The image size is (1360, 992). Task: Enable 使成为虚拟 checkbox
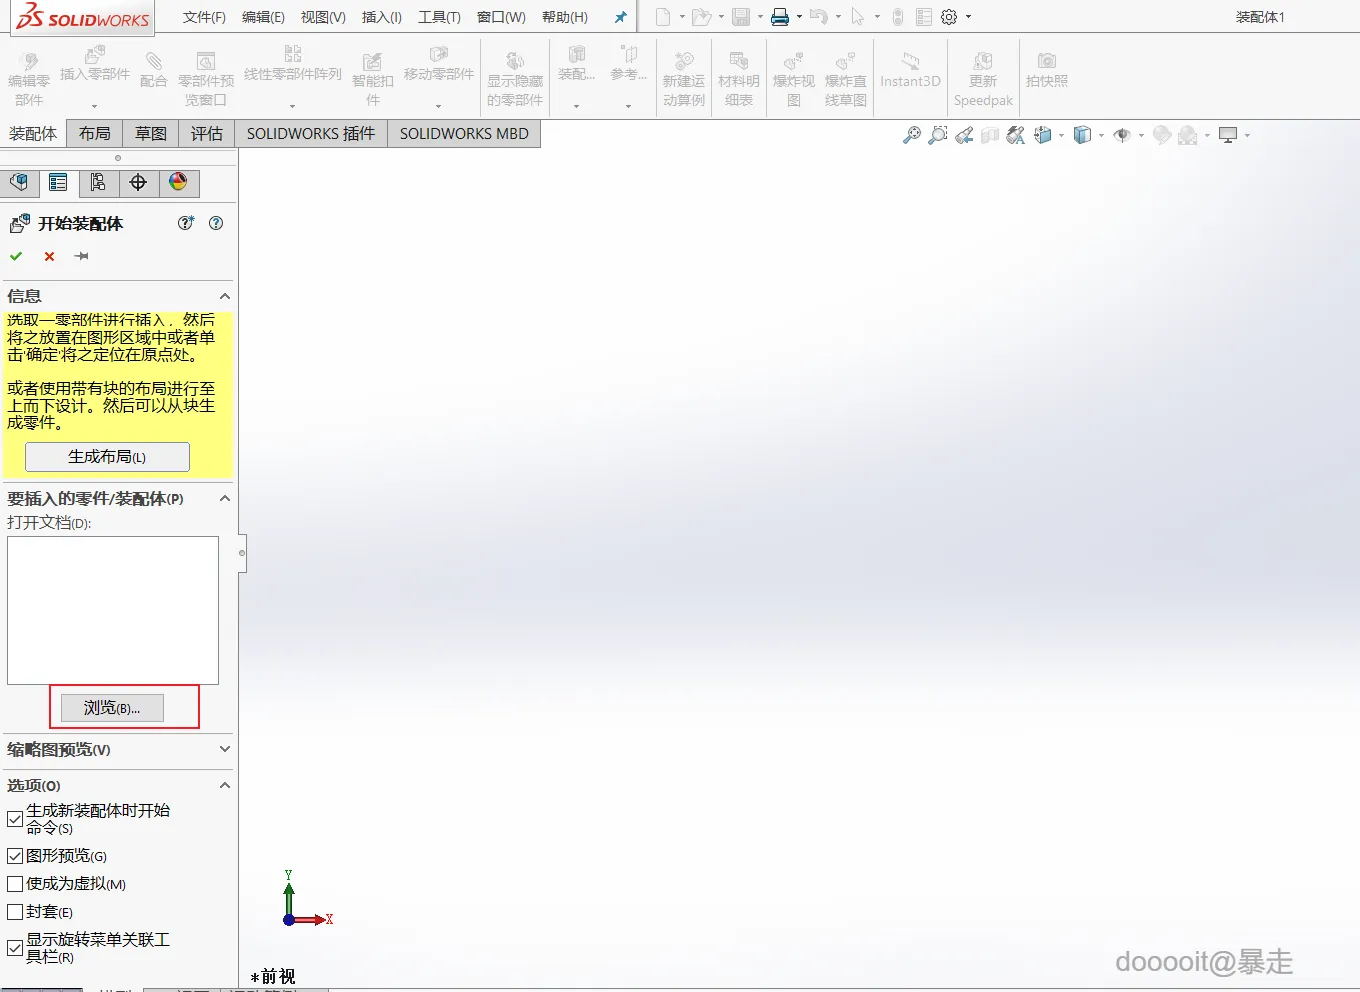(15, 884)
